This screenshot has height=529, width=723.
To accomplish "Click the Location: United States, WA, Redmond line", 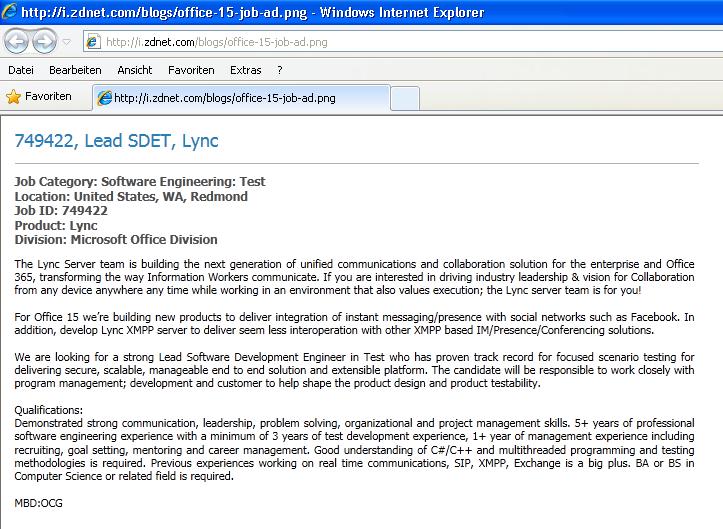I will [x=131, y=196].
